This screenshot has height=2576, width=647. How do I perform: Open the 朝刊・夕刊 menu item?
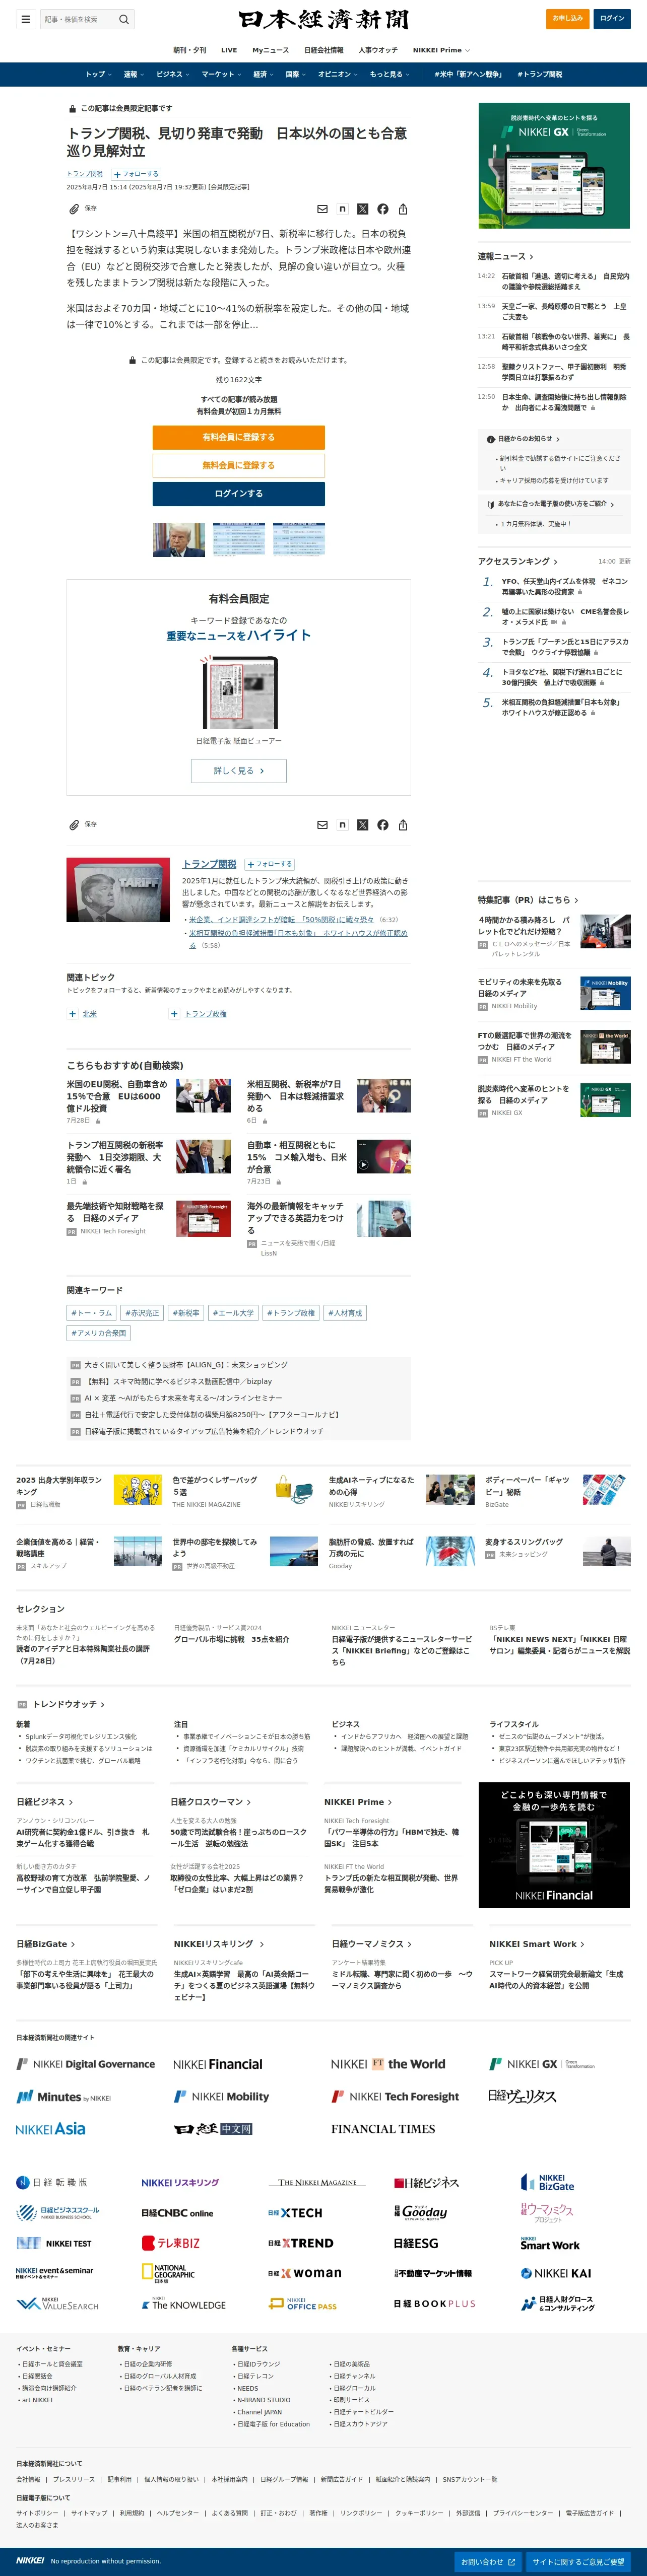pos(190,50)
